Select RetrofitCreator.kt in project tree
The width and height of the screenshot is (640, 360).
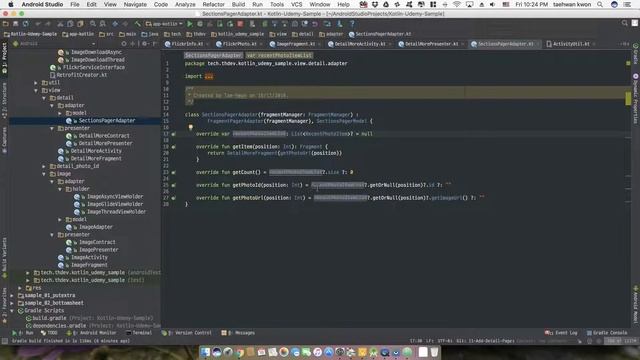[x=81, y=75]
